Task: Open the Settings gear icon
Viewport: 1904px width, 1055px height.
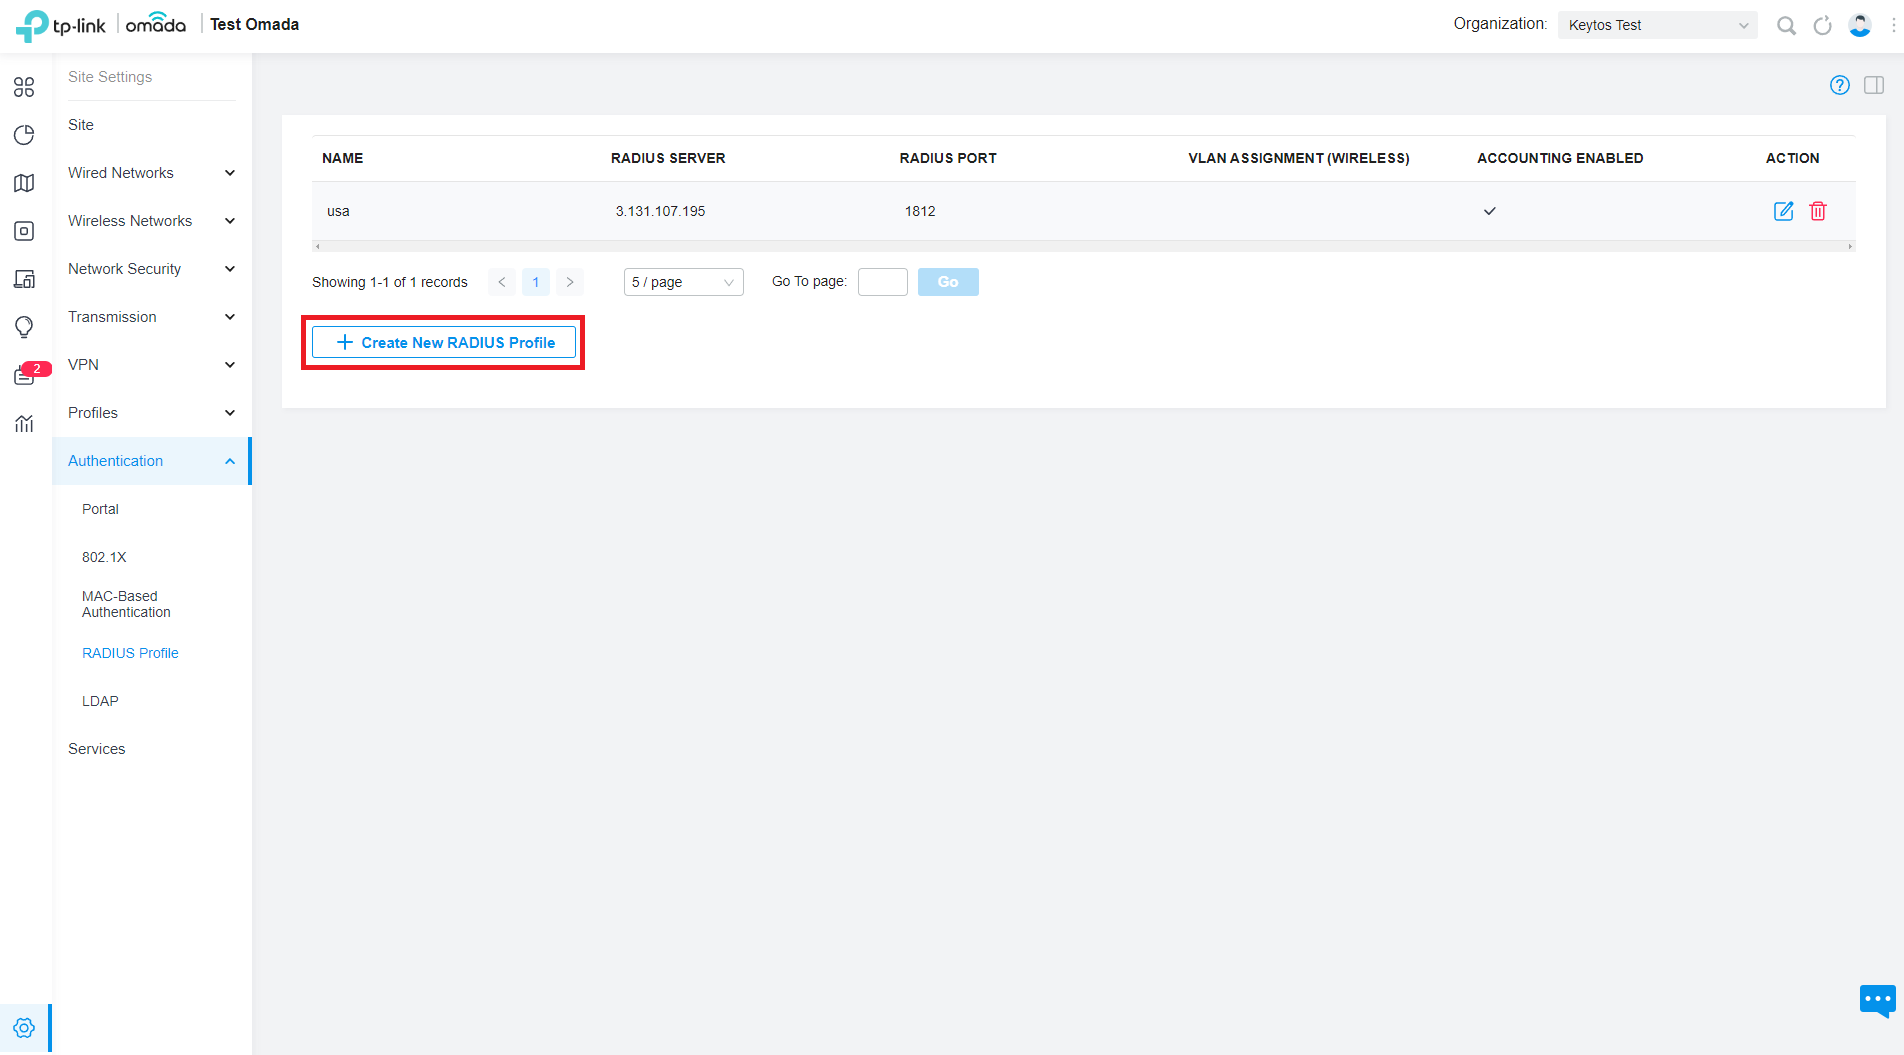Action: [x=24, y=1028]
